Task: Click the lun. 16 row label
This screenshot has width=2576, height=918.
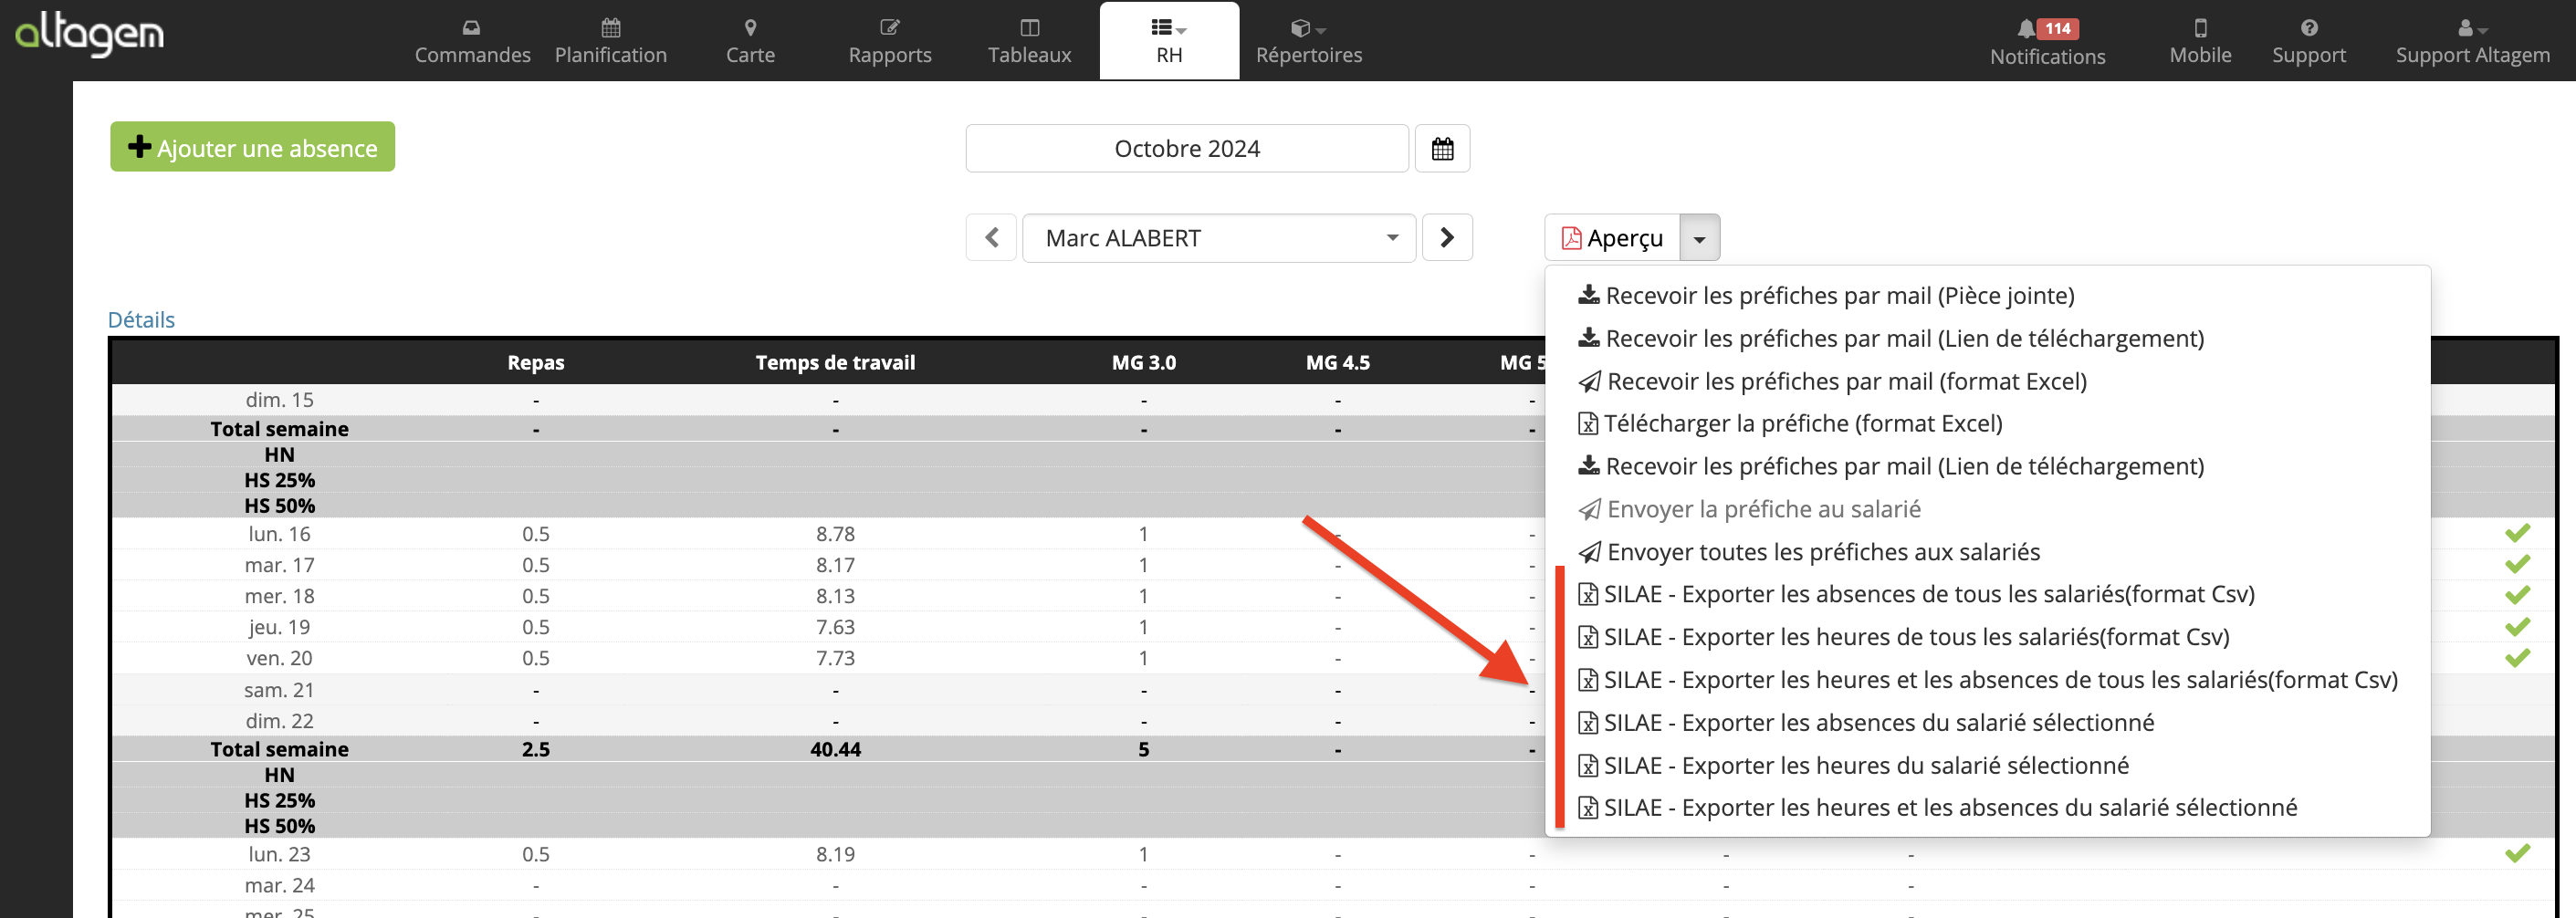Action: pos(279,534)
